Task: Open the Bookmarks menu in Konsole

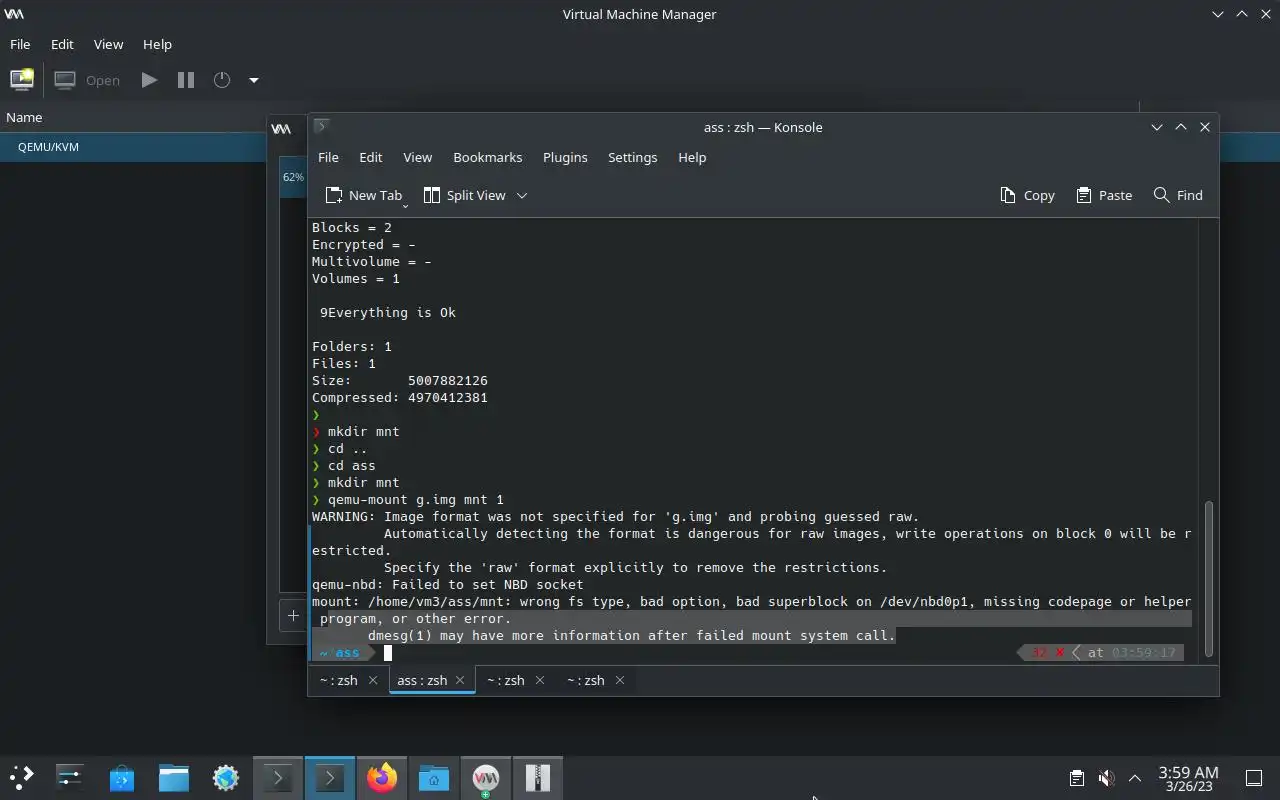Action: pyautogui.click(x=487, y=157)
